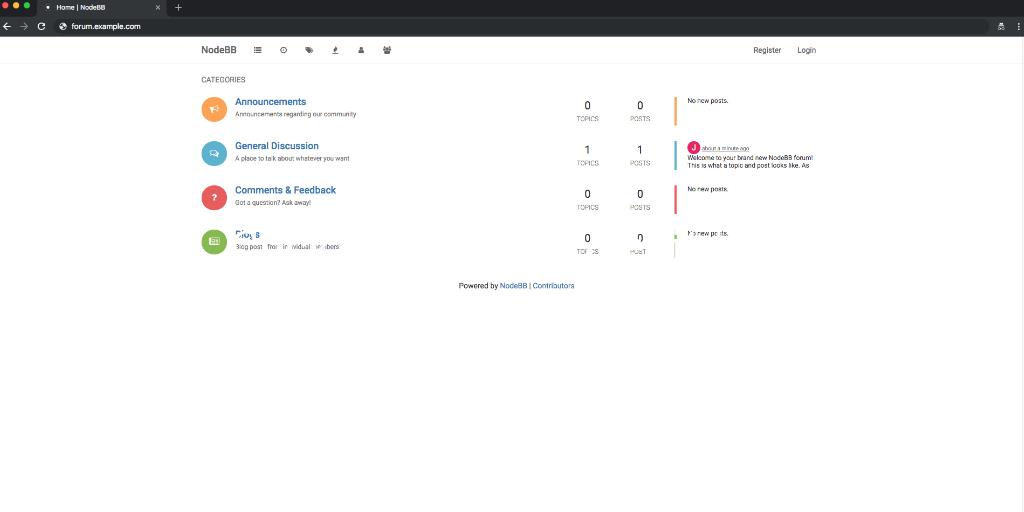Viewport: 1024px width, 512px height.
Task: Click the NodeBB link in footer
Action: pos(513,286)
